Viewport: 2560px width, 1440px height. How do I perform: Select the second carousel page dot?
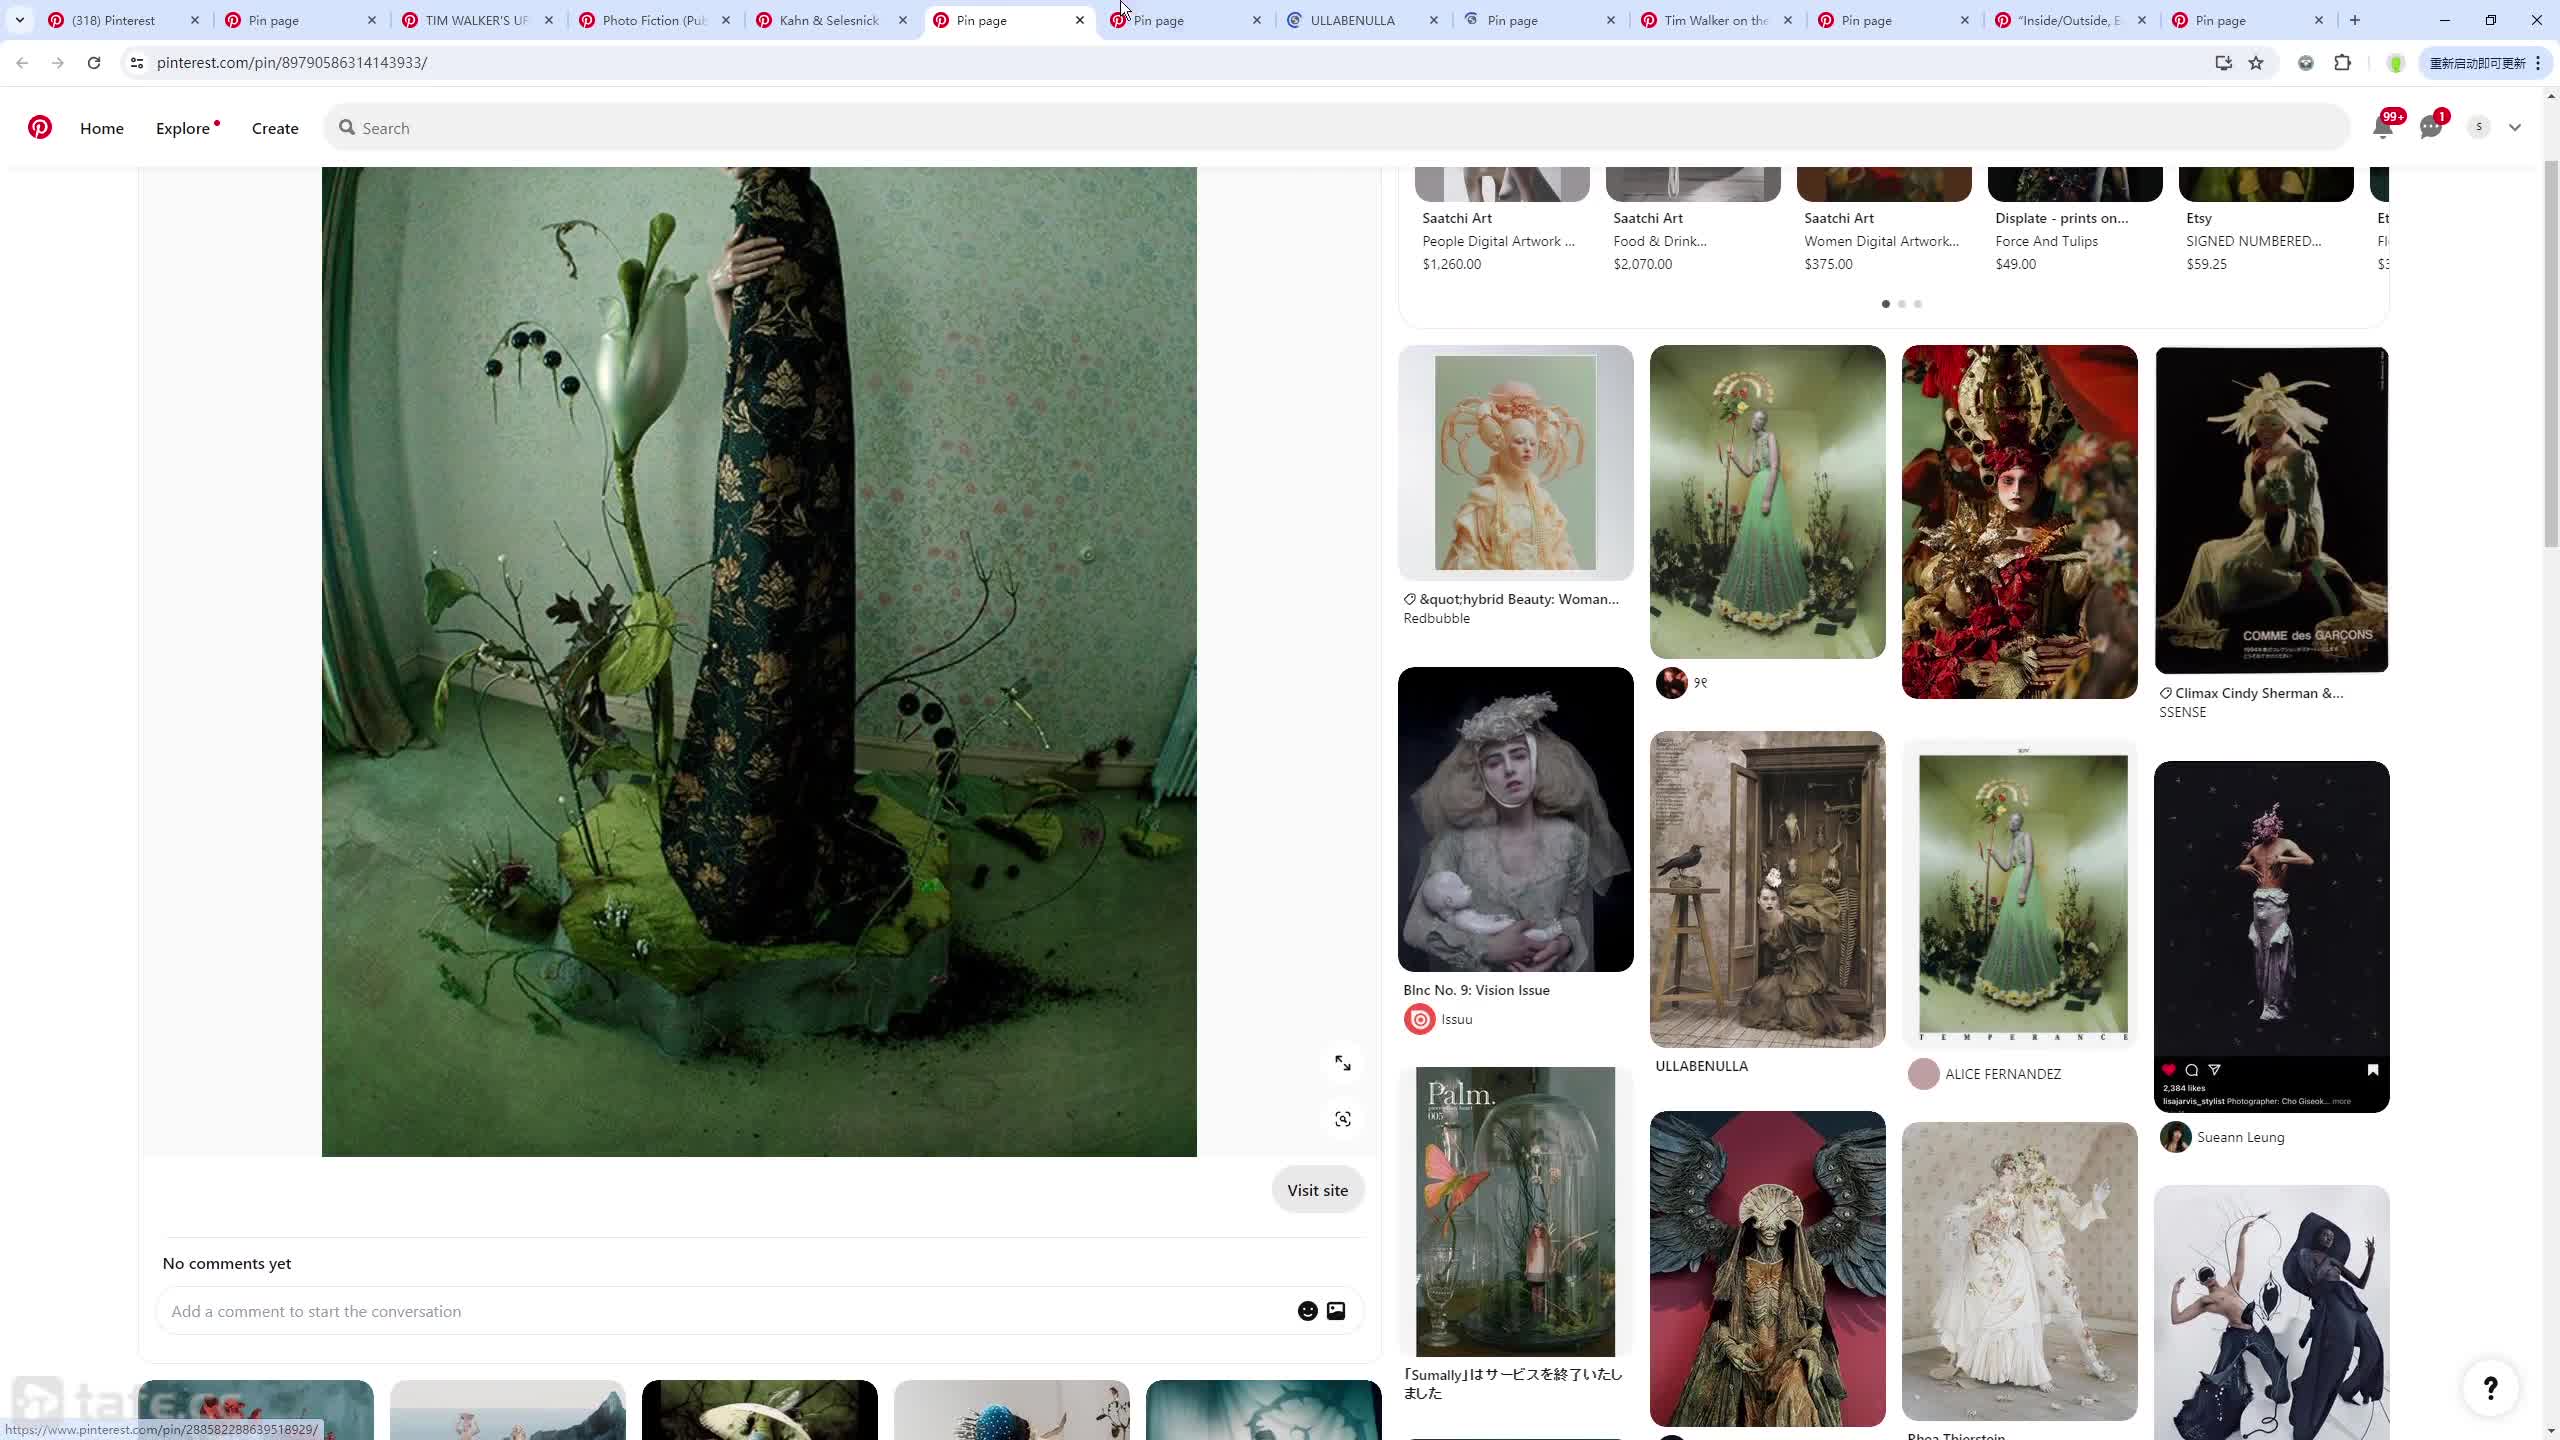1902,304
